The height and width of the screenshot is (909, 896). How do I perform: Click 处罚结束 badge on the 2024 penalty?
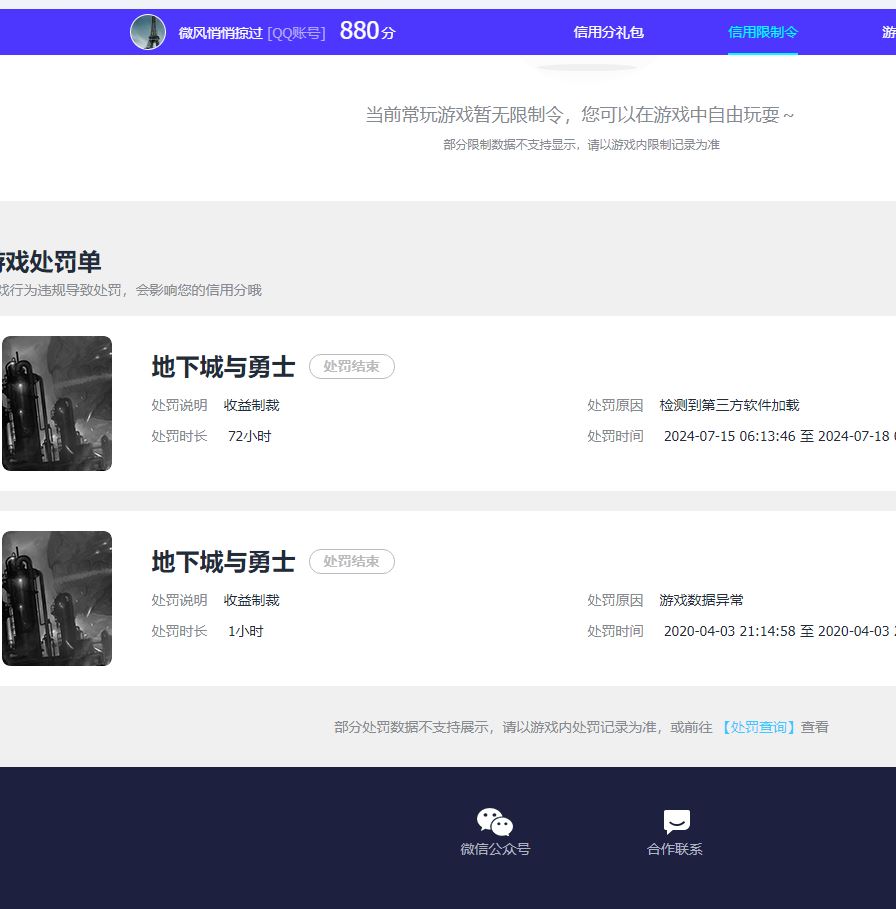point(352,367)
